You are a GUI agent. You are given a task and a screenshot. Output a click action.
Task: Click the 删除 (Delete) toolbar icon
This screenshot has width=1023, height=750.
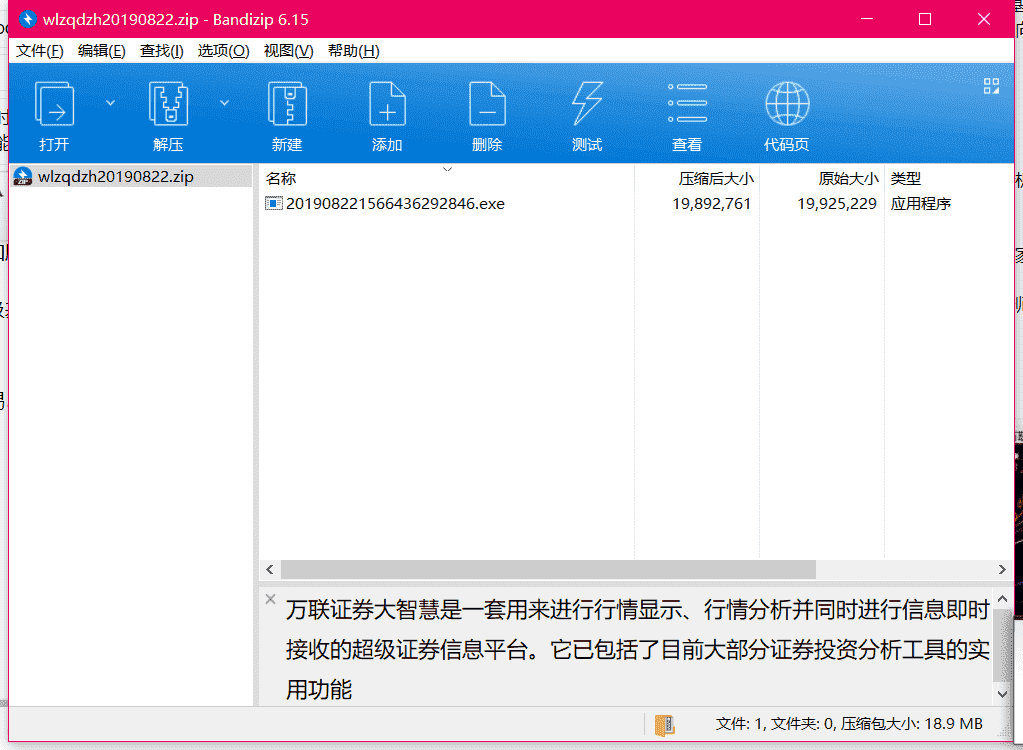pyautogui.click(x=487, y=104)
